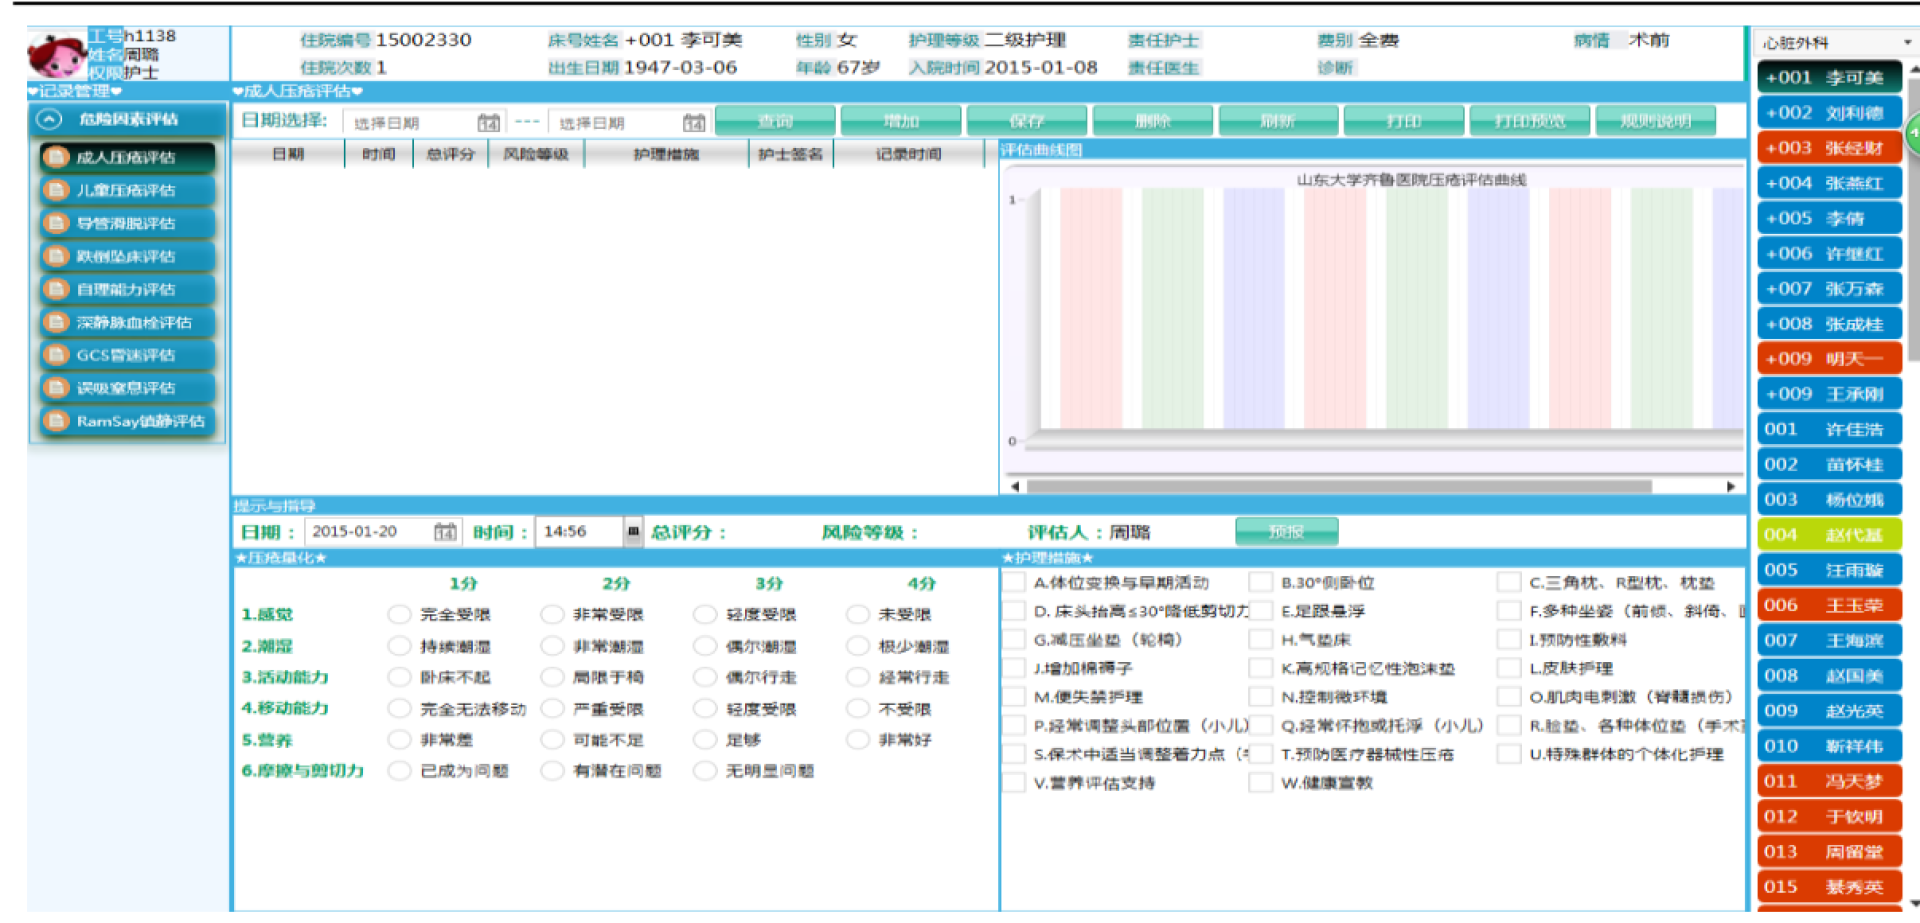
Task: Open the start date calendar picker icon
Action: 488,123
